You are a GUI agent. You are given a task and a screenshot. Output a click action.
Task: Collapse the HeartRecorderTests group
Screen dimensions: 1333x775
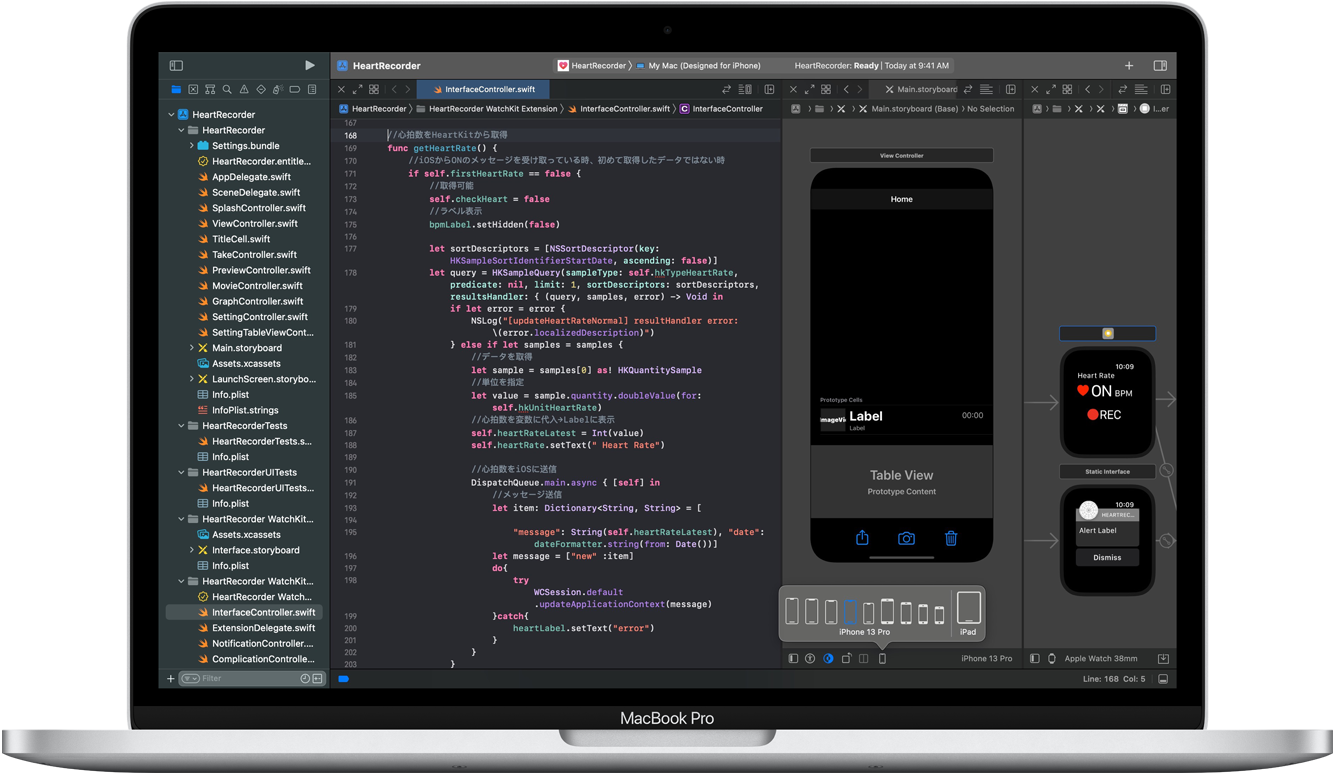tap(182, 426)
